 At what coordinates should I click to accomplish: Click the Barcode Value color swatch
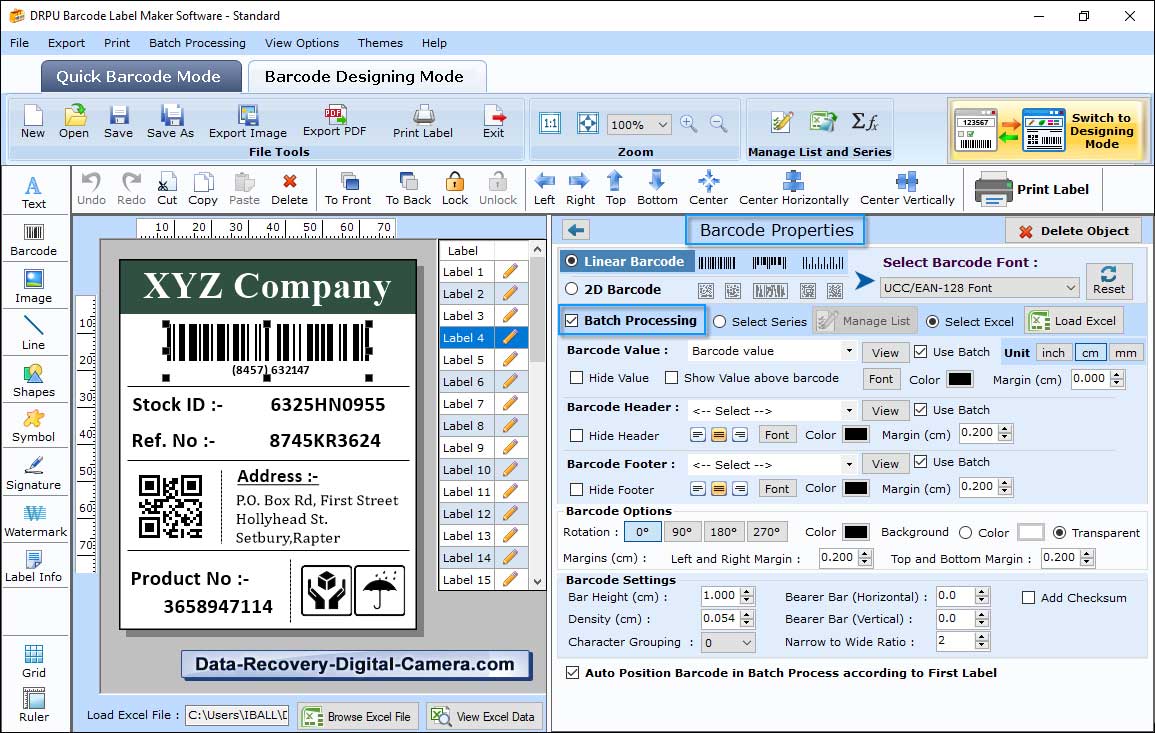pyautogui.click(x=960, y=379)
